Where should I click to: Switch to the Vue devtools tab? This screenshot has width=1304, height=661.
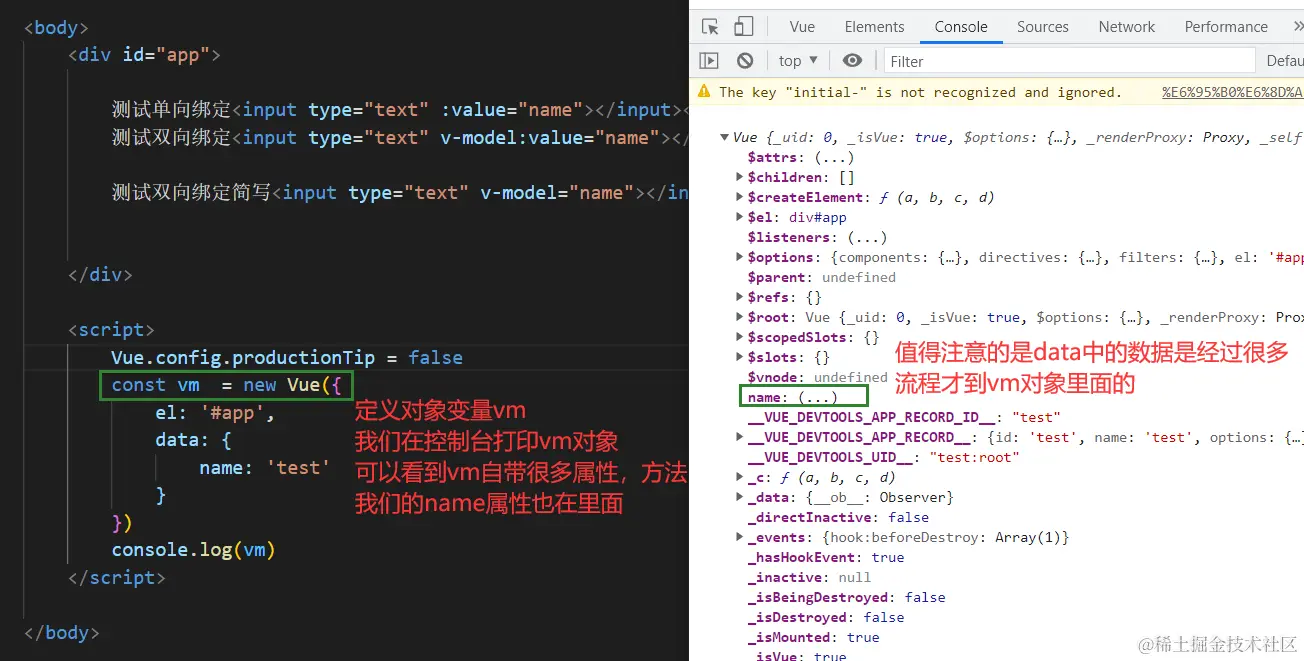point(802,27)
